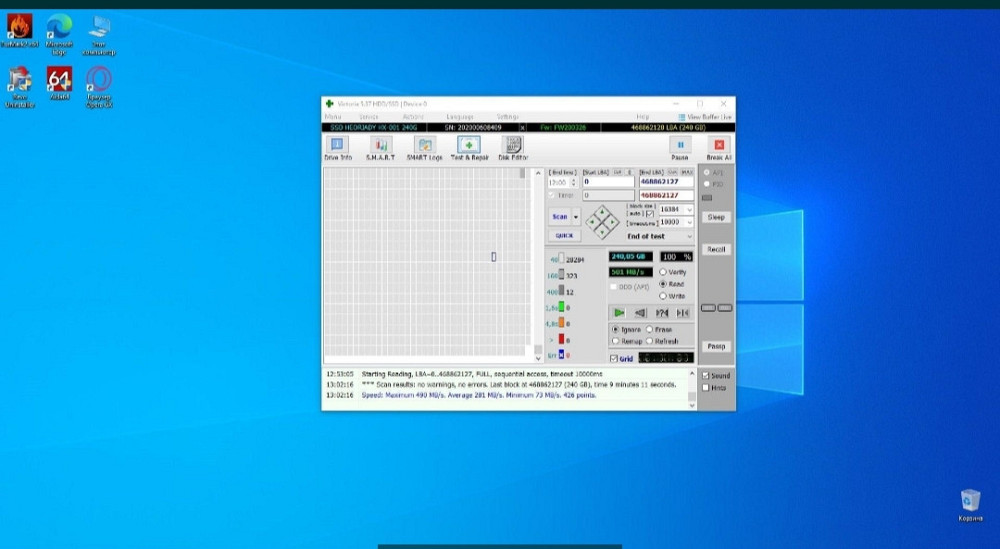Open the Disk Editor tool
The height and width of the screenshot is (549, 1000).
[x=512, y=148]
